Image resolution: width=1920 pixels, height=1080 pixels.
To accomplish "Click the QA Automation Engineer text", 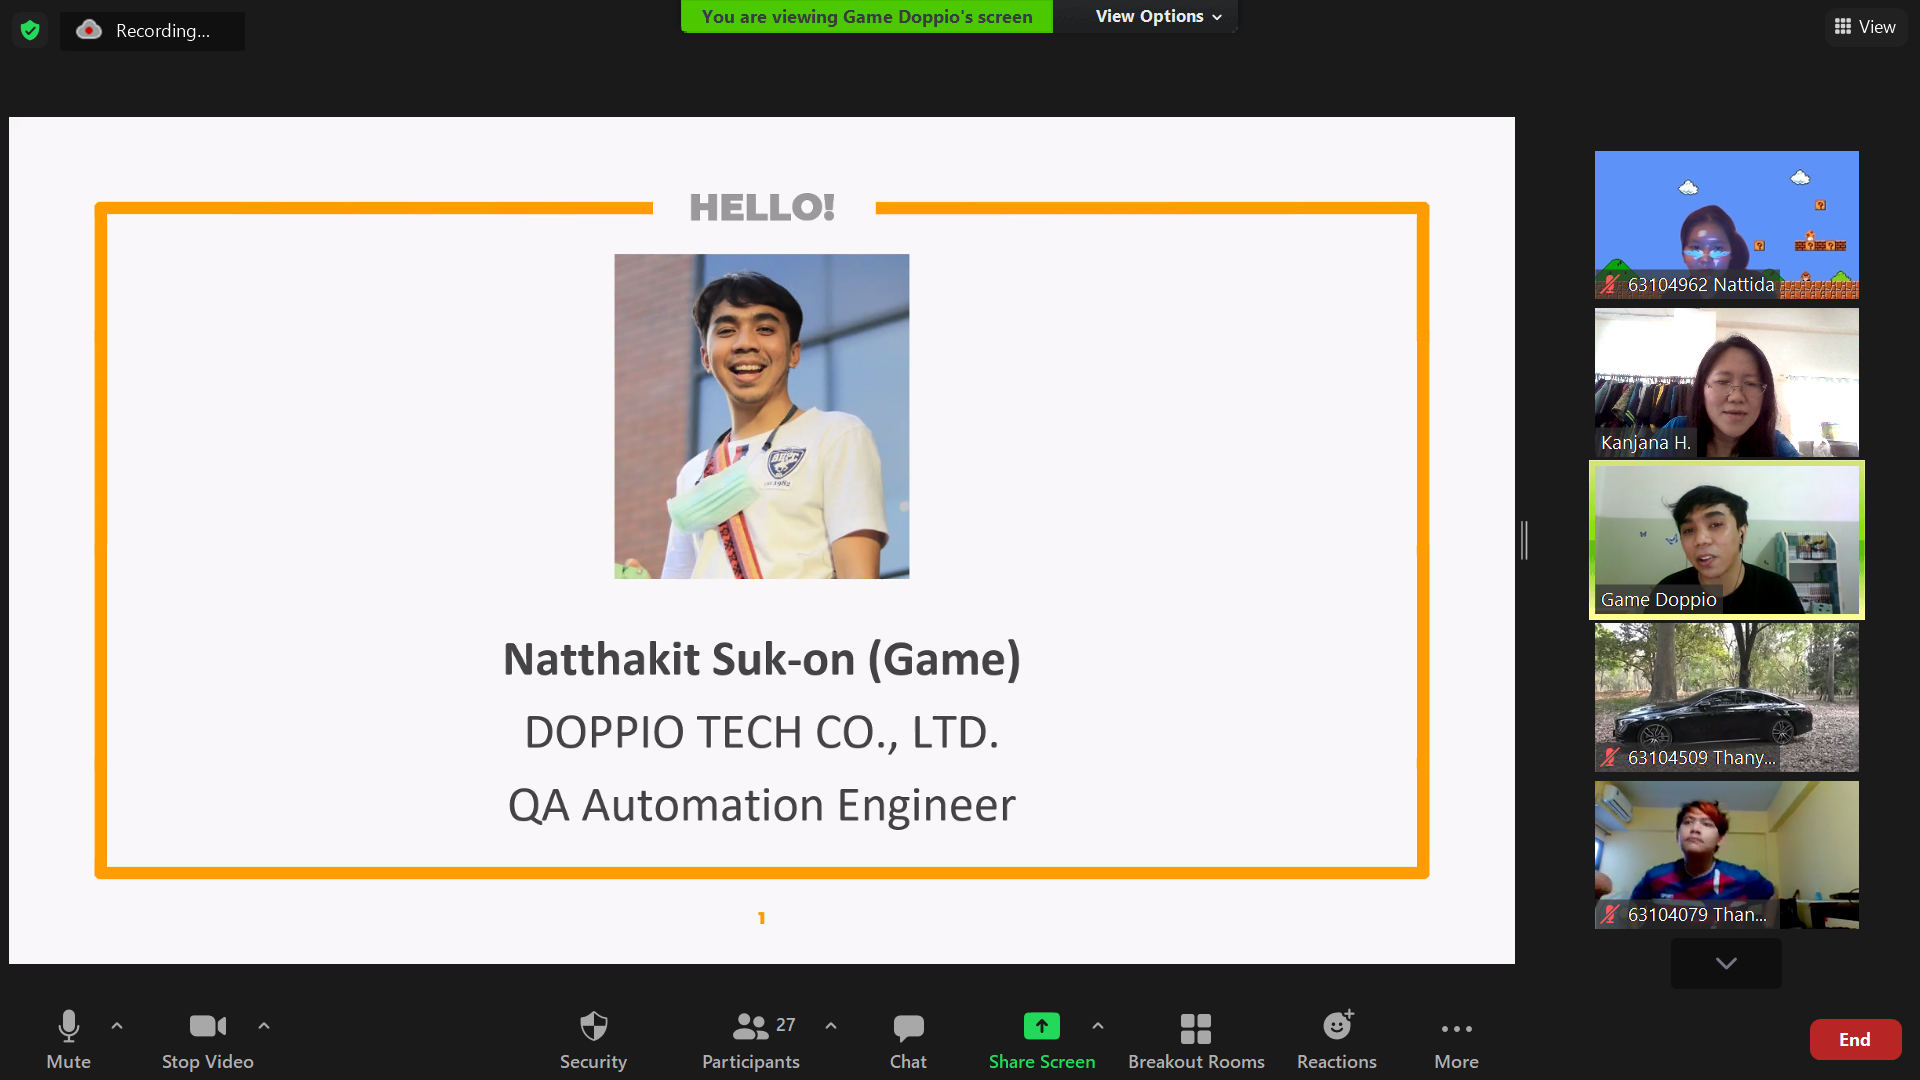I will point(762,806).
